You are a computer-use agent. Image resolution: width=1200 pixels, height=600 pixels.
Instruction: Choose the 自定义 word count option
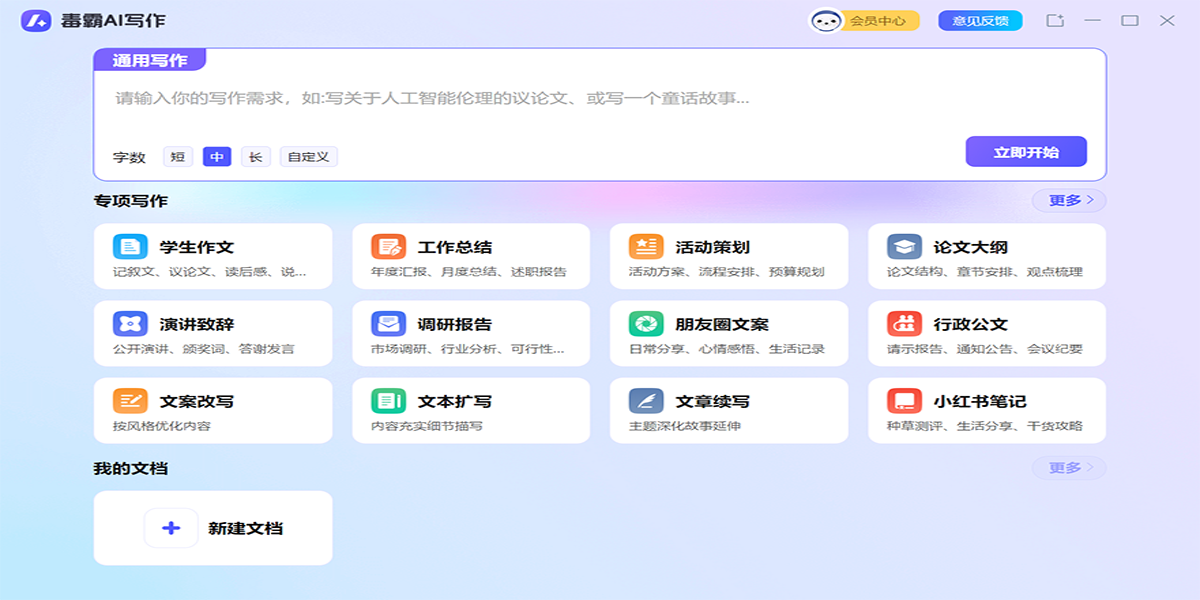[x=308, y=157]
